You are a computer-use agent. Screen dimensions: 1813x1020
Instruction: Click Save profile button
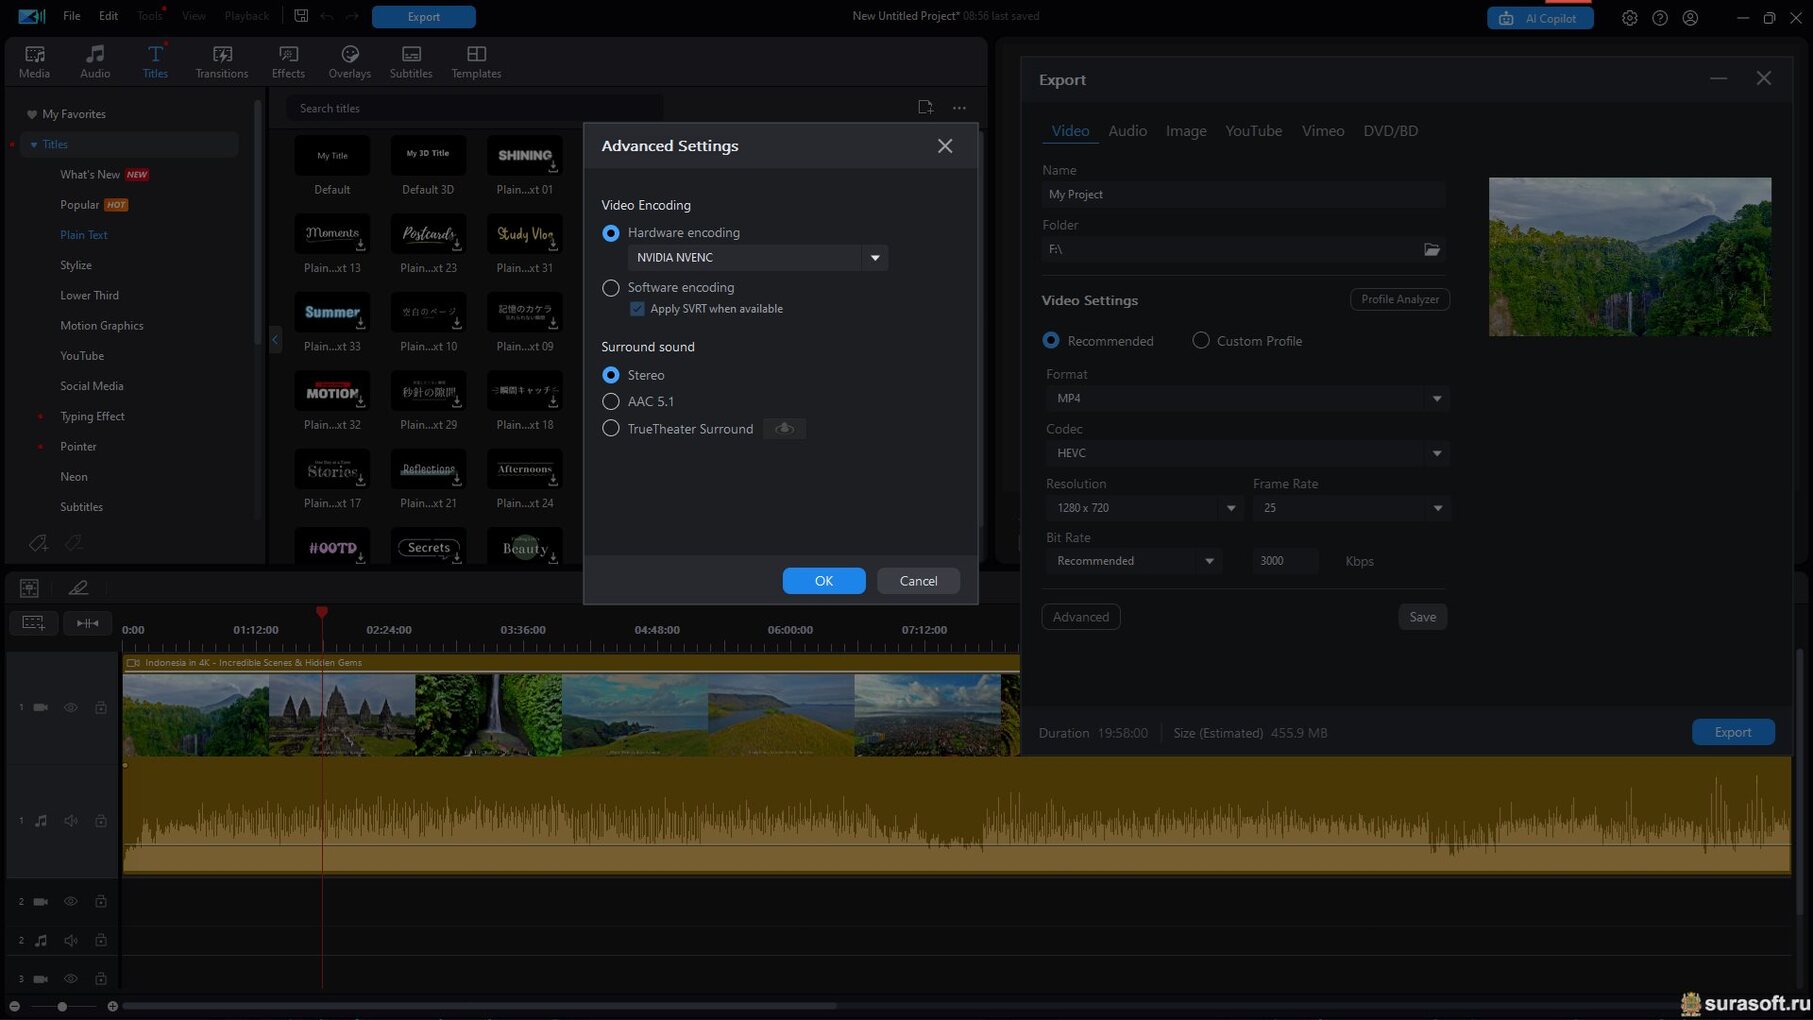1422,617
